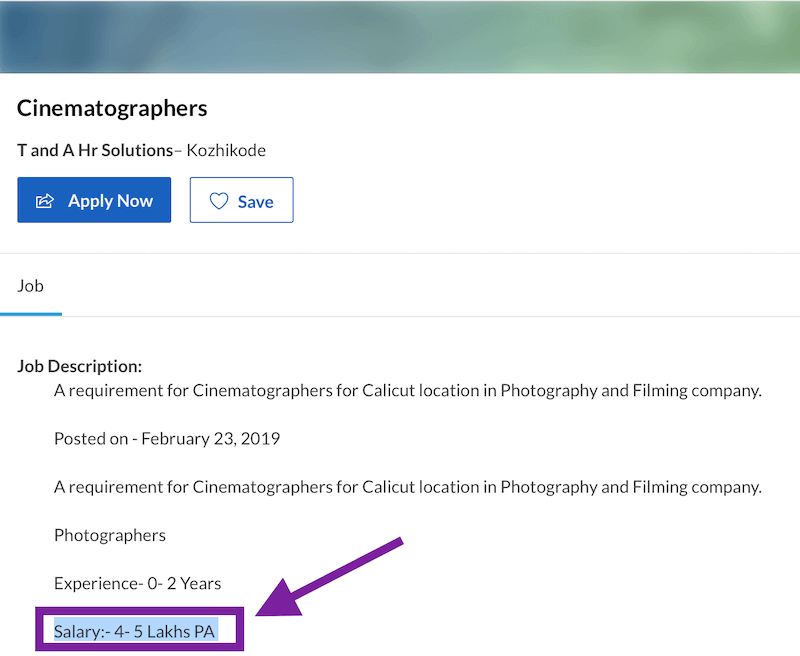The width and height of the screenshot is (800, 656).
Task: Click the Job Description heading
Action: (80, 366)
